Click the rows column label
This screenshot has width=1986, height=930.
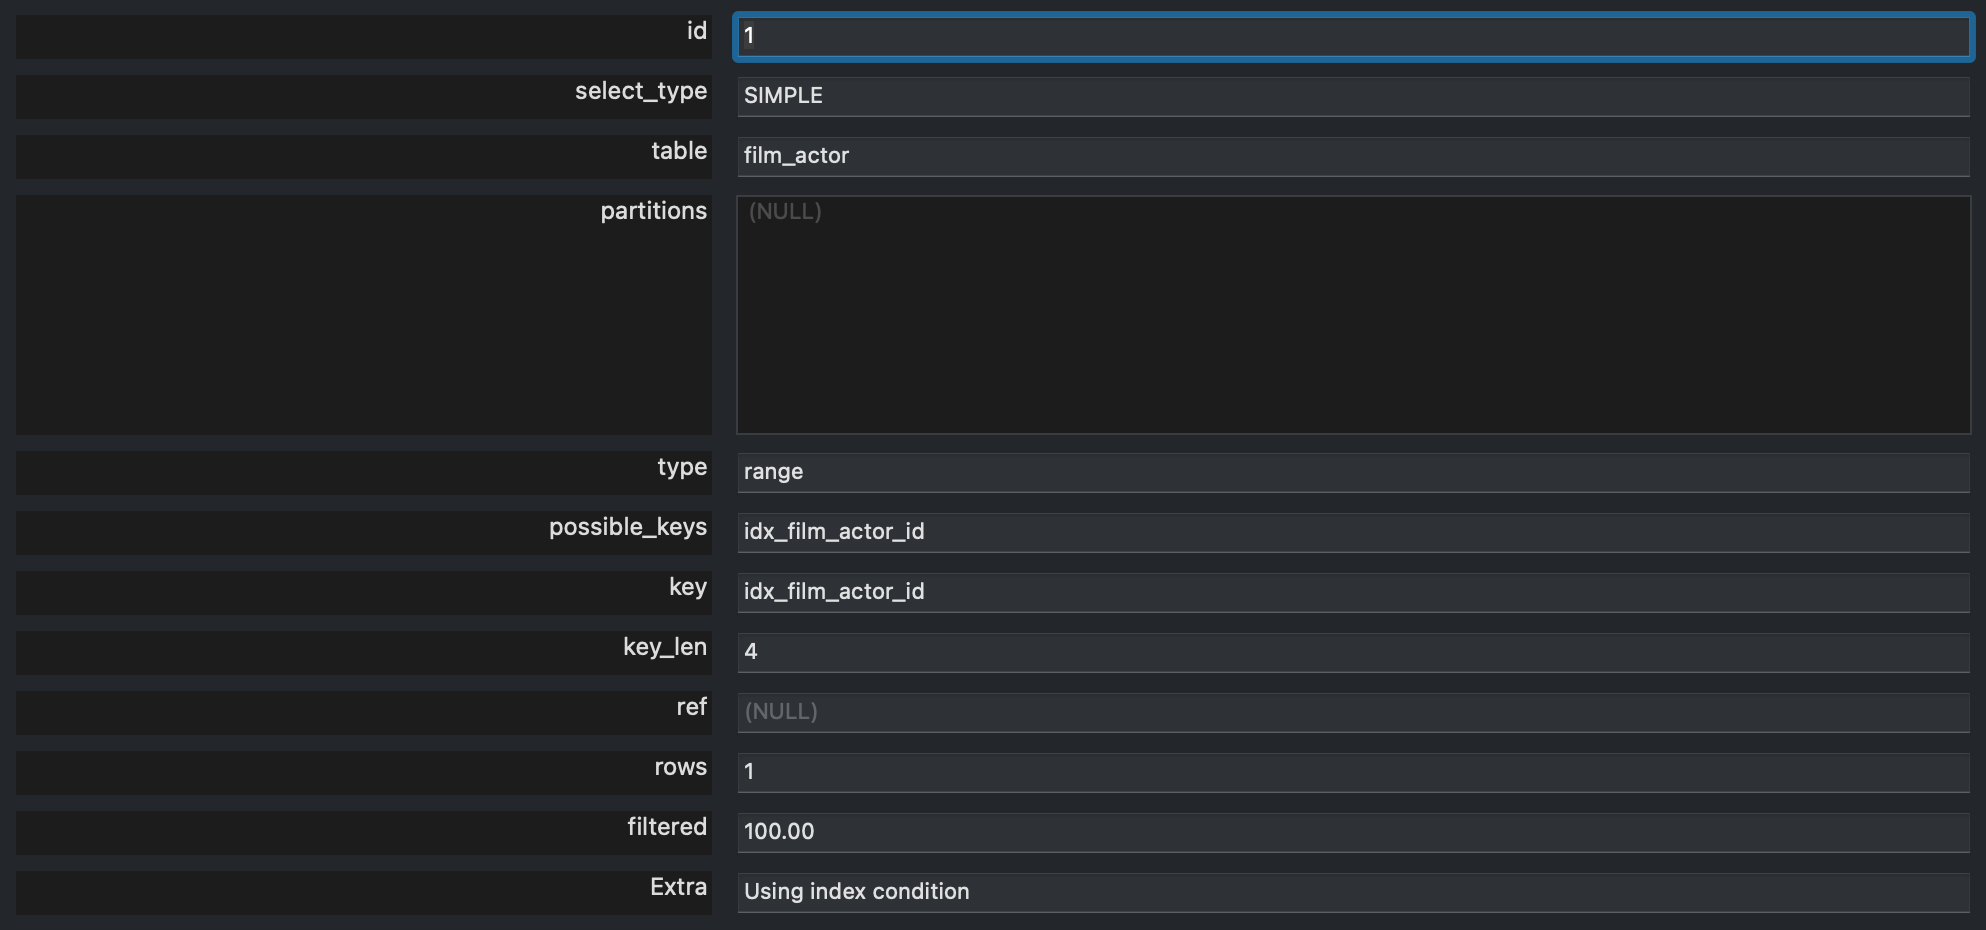point(680,767)
